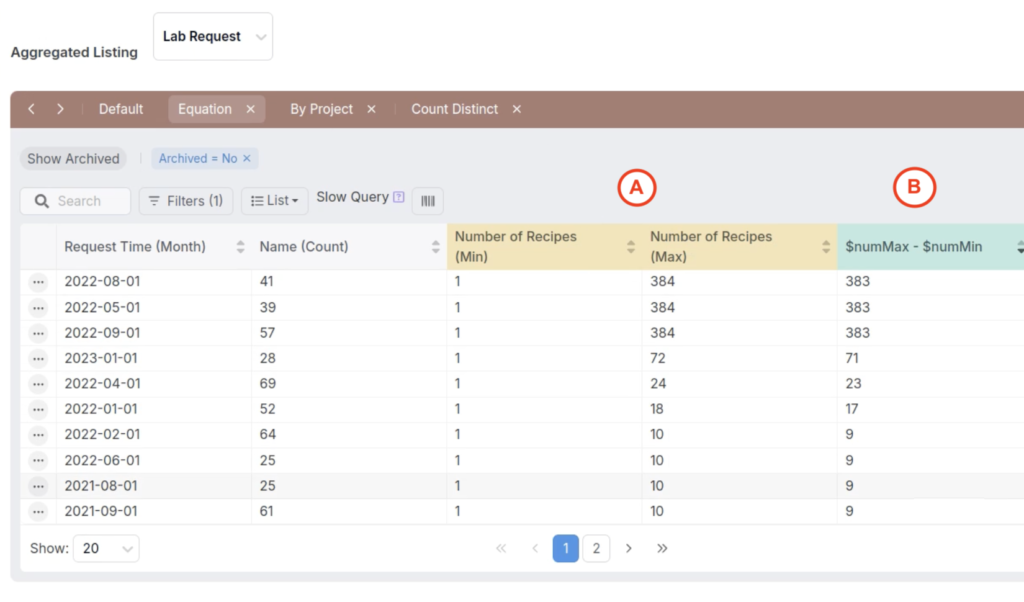This screenshot has height=602, width=1024.
Task: Open row menu for 2022-04-01
Action: point(39,385)
